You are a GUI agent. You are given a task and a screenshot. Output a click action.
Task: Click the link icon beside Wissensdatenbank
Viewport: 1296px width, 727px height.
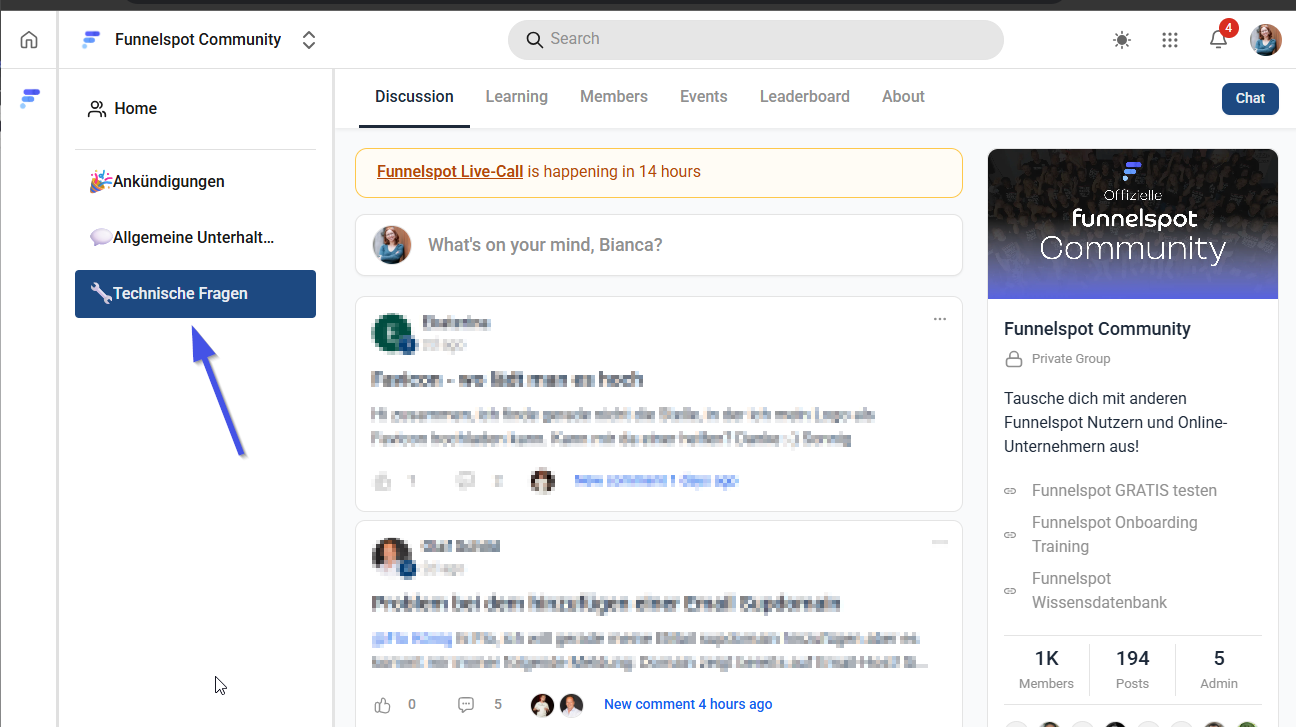click(1010, 591)
